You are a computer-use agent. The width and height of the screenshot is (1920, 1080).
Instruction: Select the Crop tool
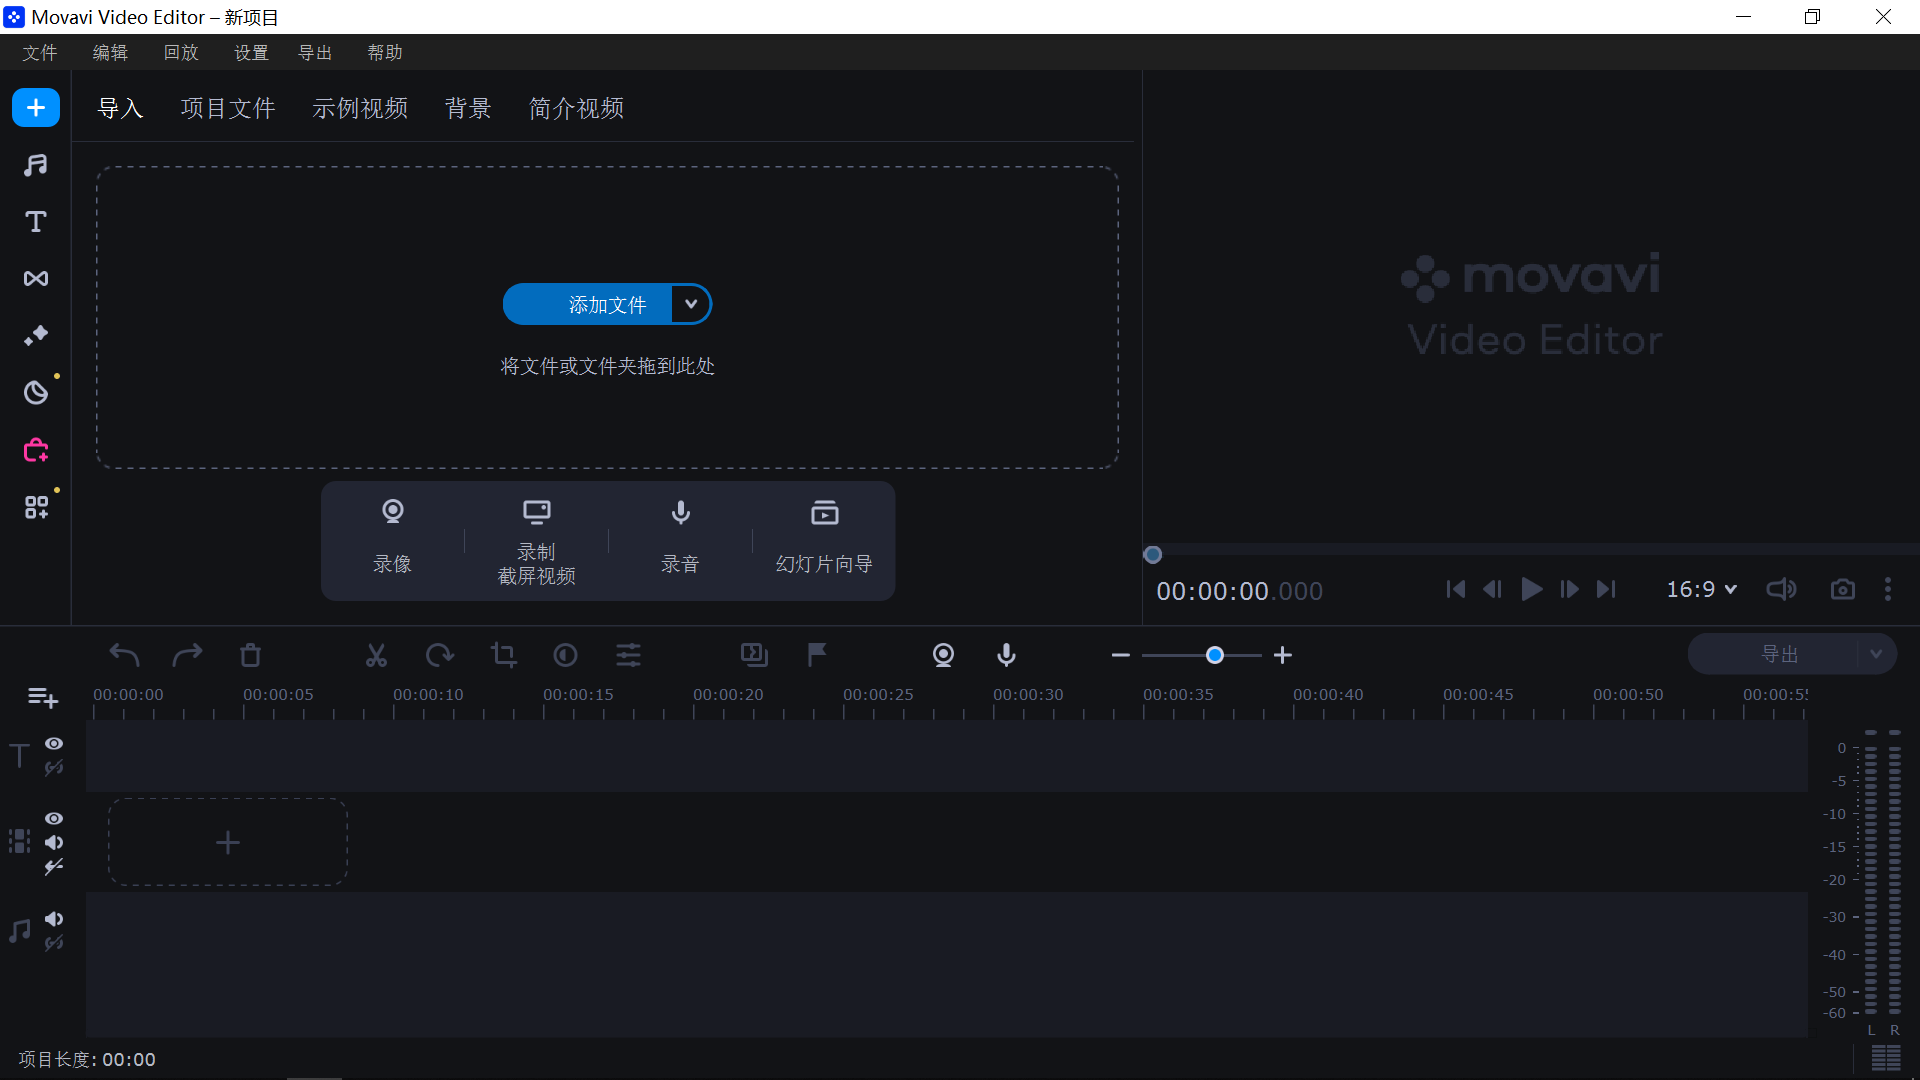coord(503,655)
